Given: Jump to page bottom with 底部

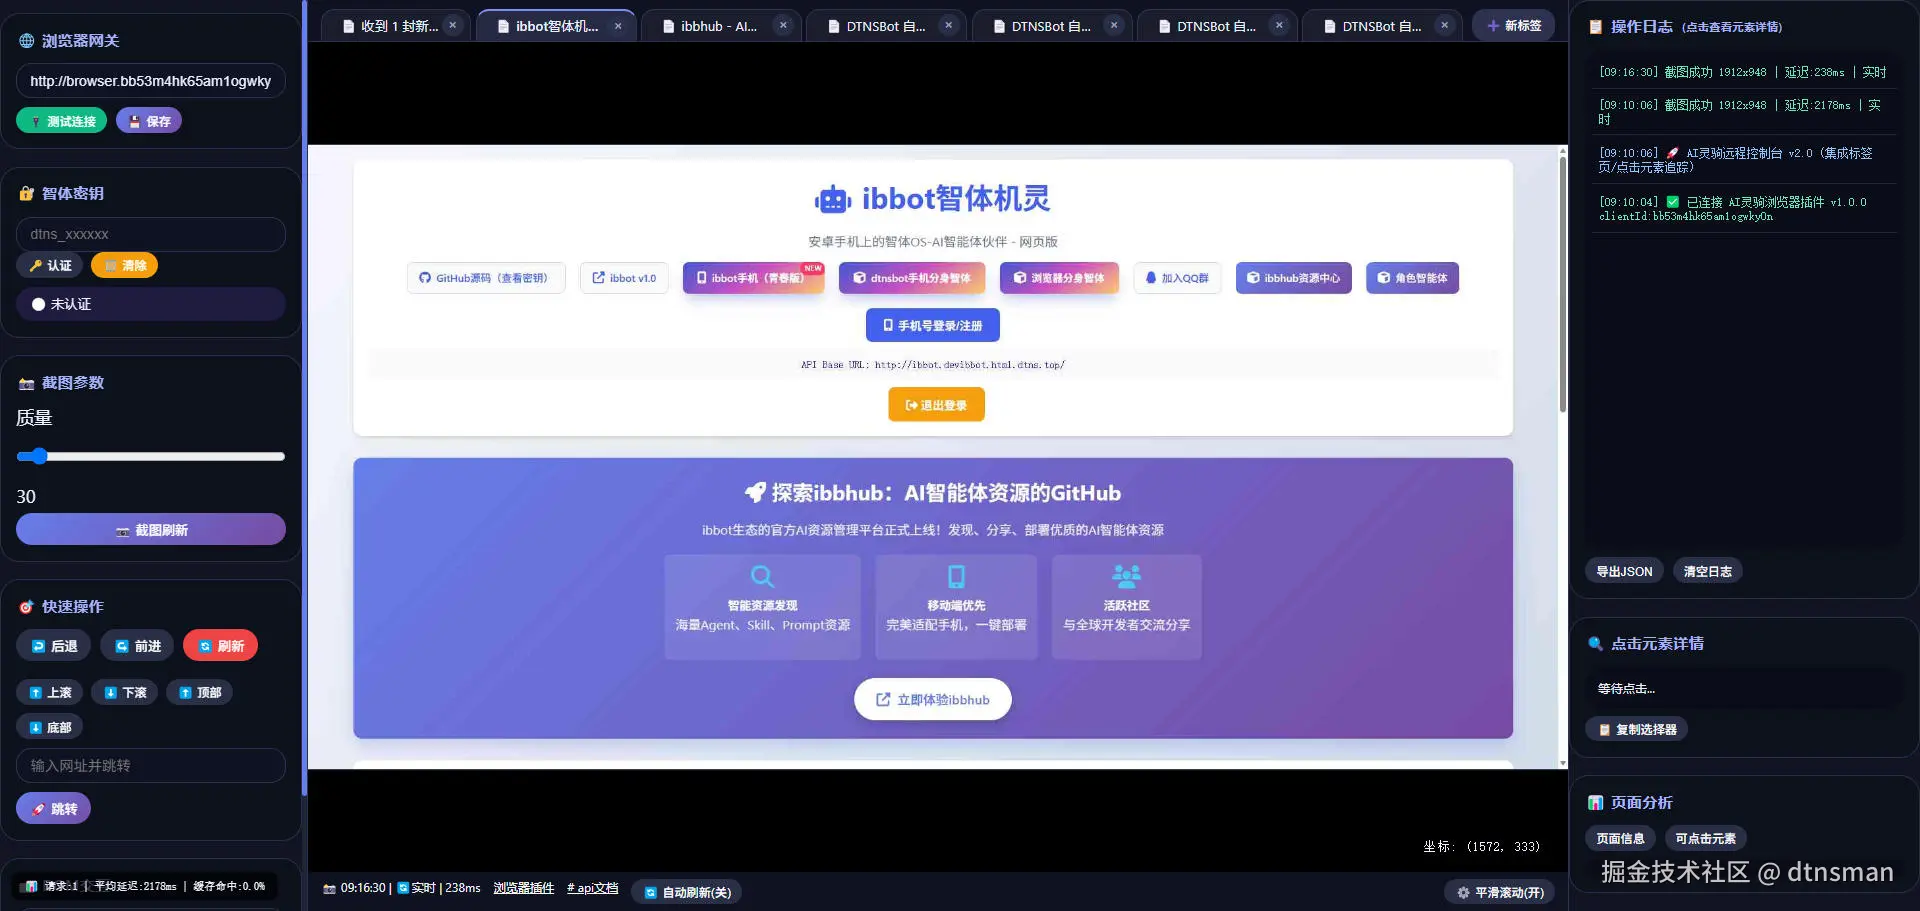Looking at the screenshot, I should click(49, 727).
